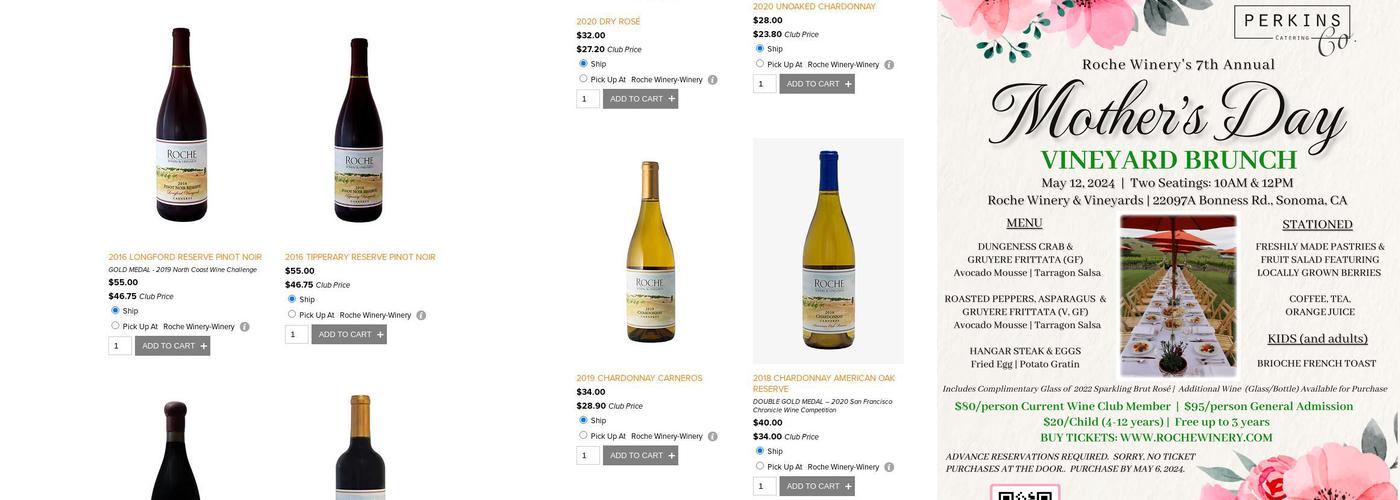
Task: Select Pick Up At for Tipperary Reserve Pinot
Action: pyautogui.click(x=292, y=314)
